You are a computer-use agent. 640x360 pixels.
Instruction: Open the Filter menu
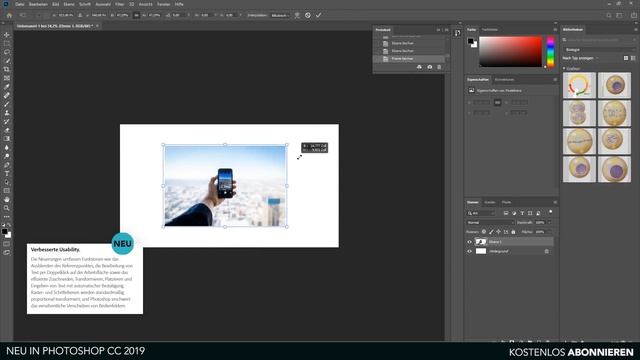click(120, 4)
